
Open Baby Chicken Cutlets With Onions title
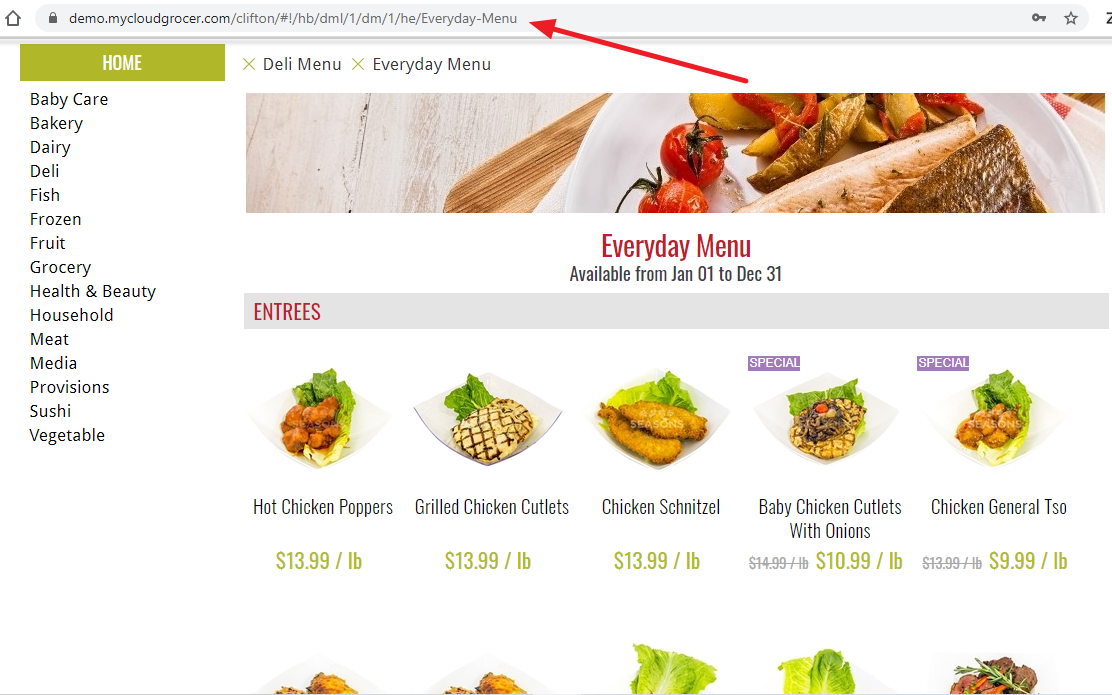coord(830,518)
